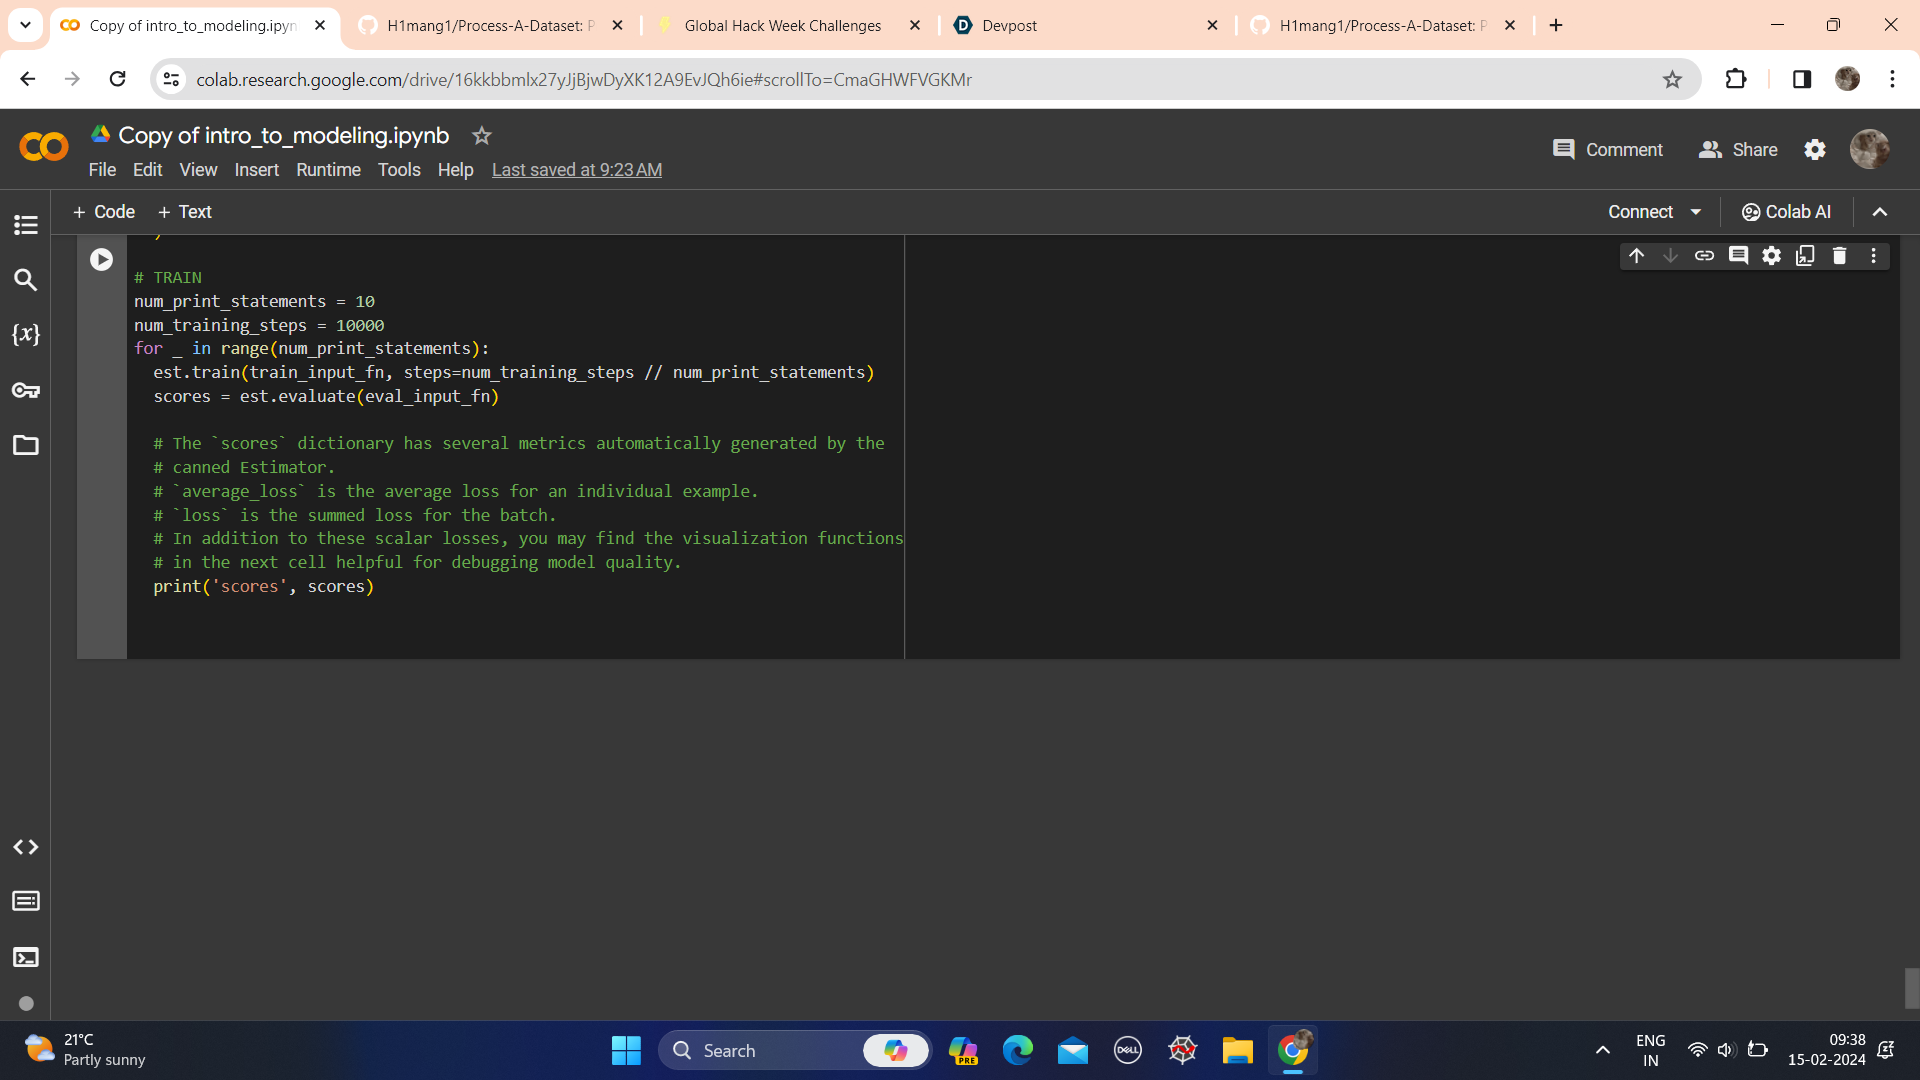Open the Files browser panel

[x=25, y=446]
